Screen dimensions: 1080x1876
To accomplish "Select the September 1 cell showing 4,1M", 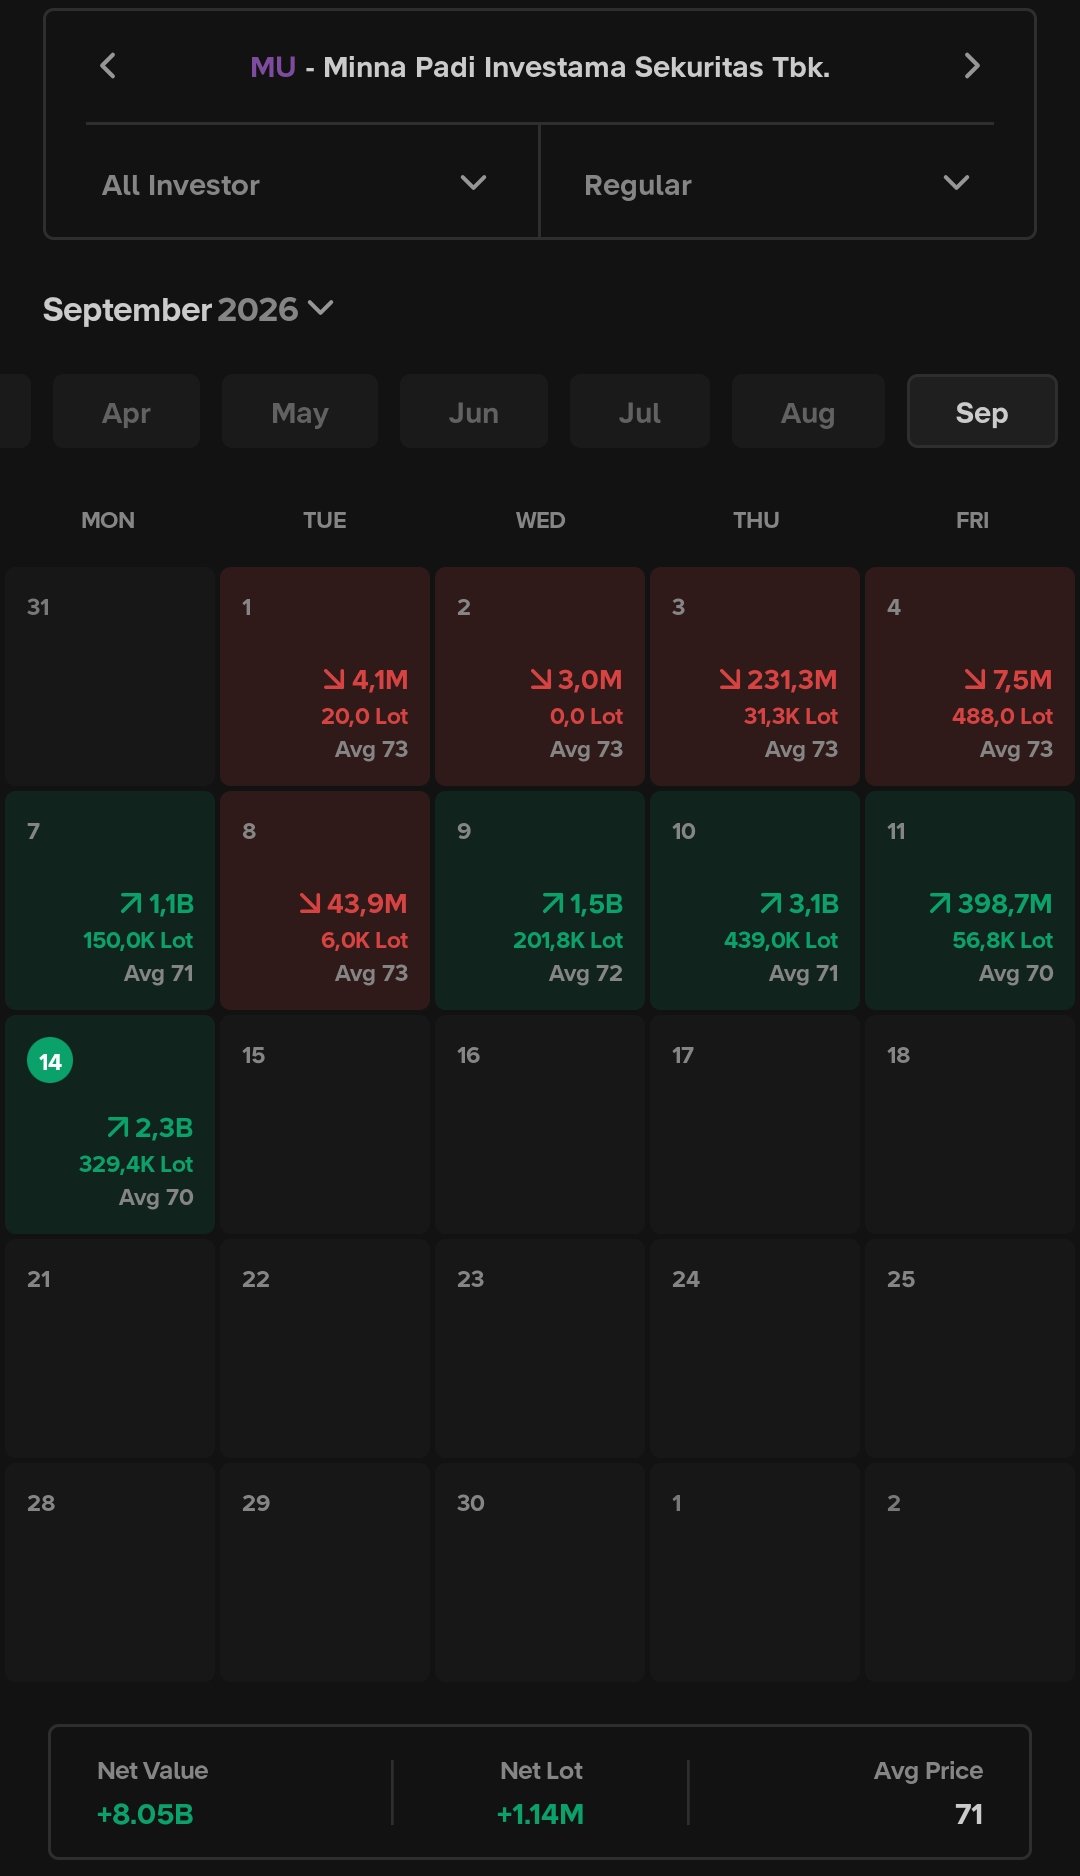I will 325,677.
